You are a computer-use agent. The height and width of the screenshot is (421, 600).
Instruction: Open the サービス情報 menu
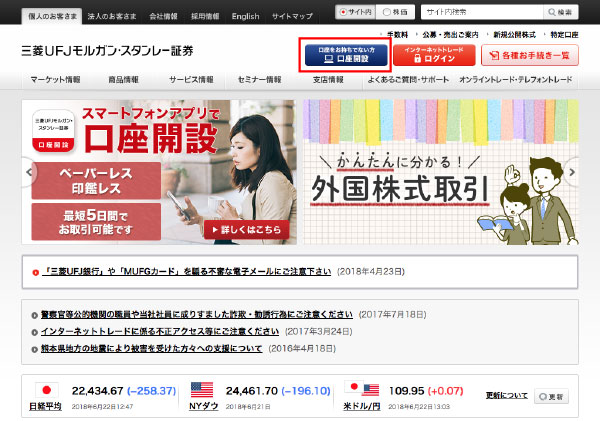point(191,80)
